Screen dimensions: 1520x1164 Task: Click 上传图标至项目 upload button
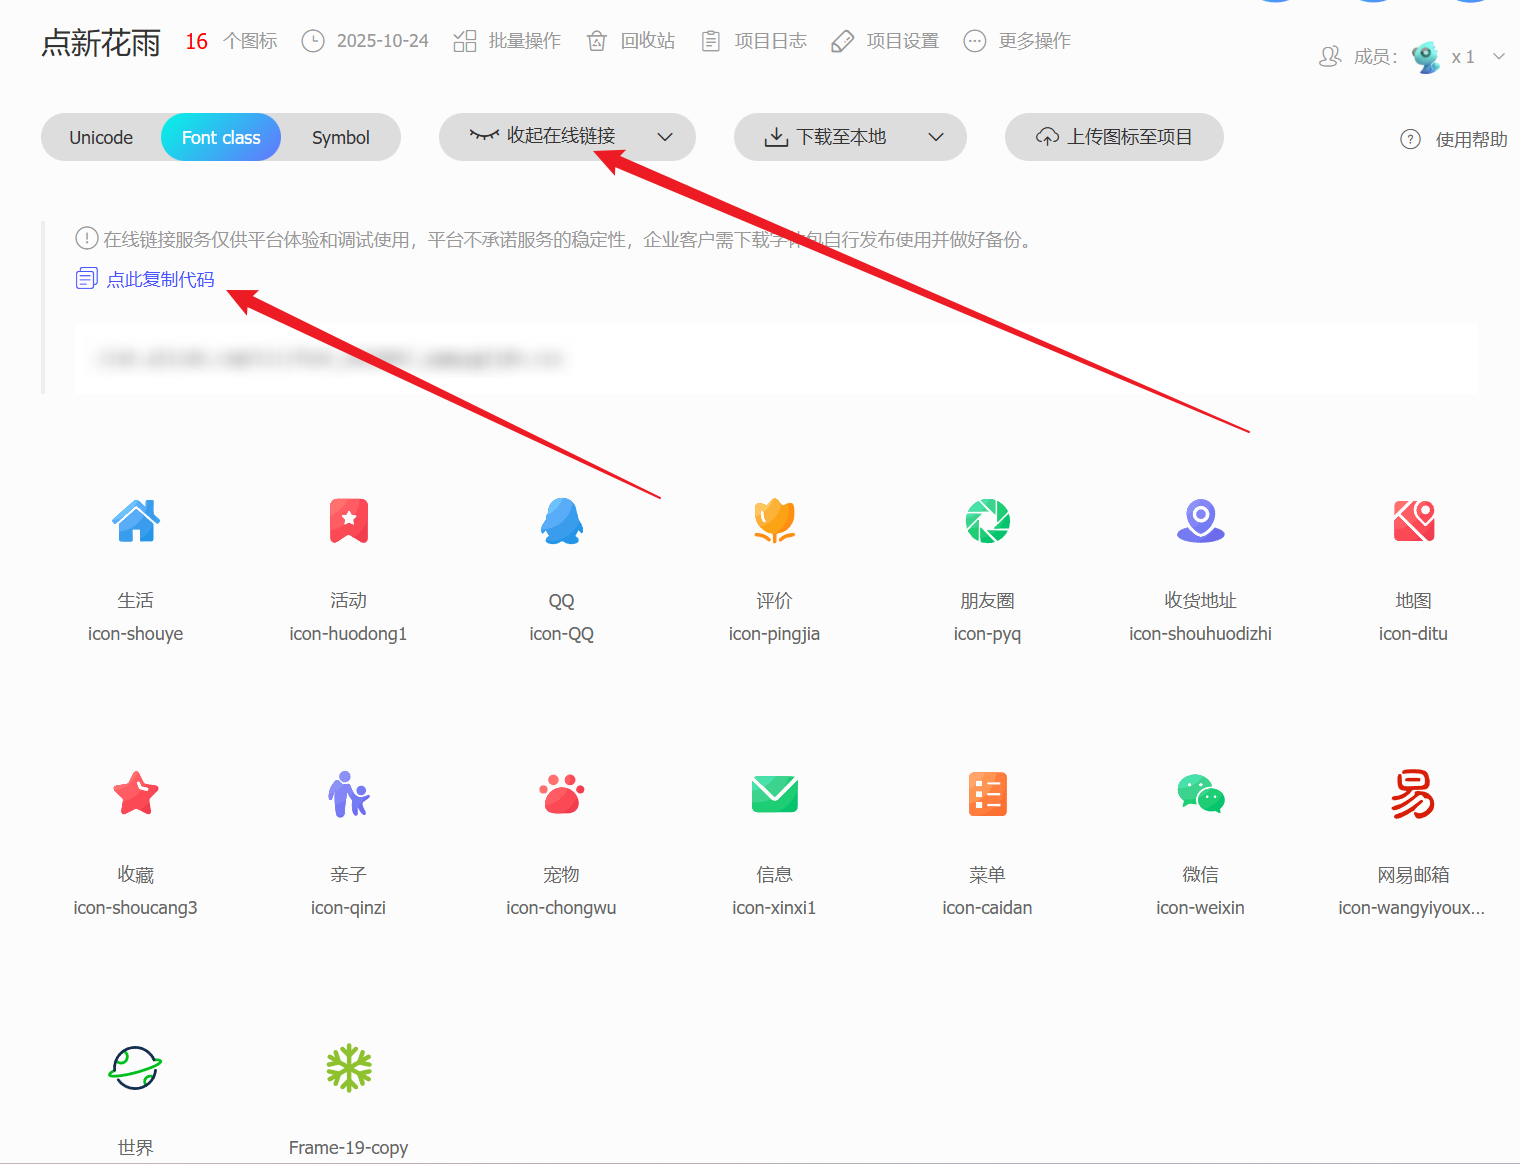pos(1114,137)
